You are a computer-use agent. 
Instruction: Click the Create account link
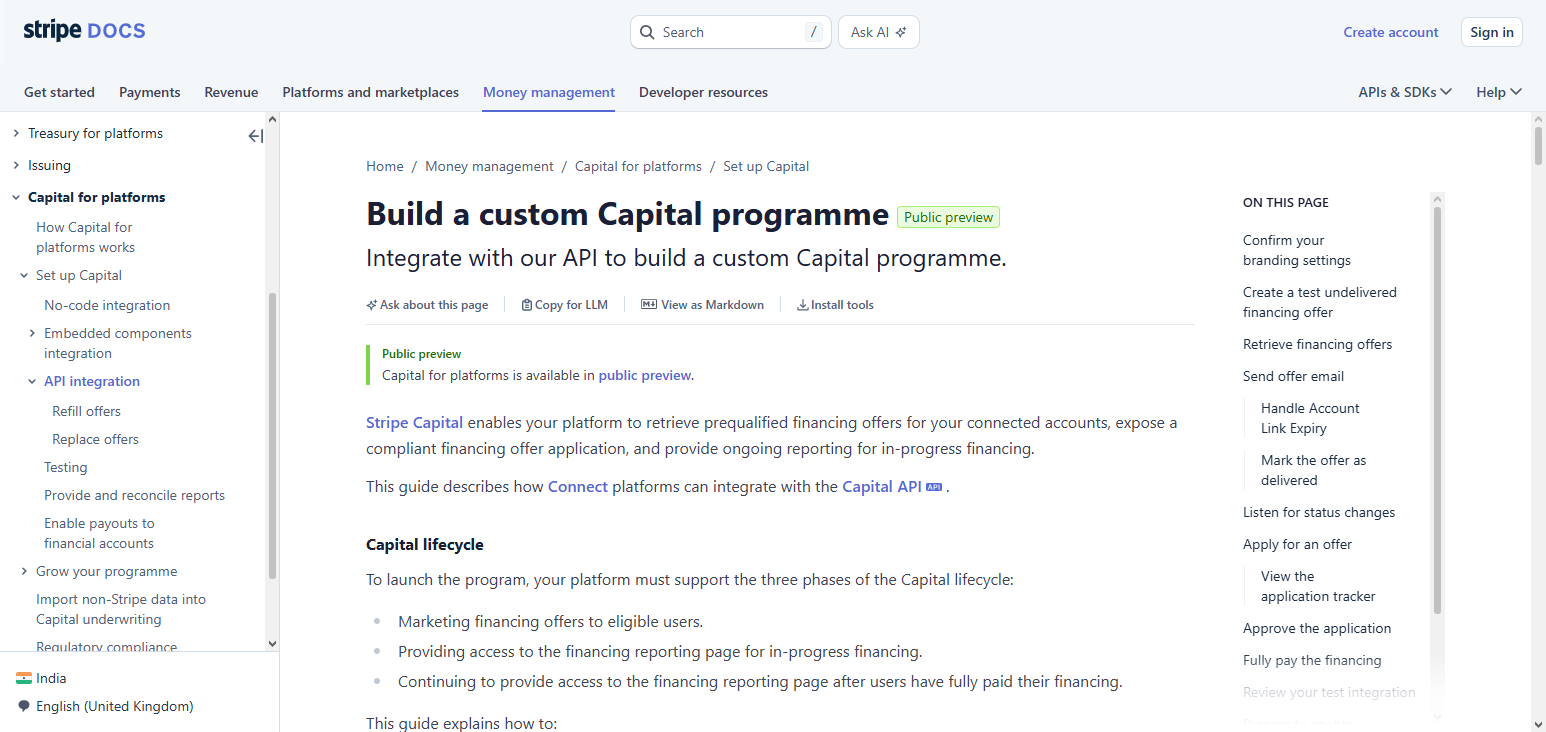coord(1391,32)
